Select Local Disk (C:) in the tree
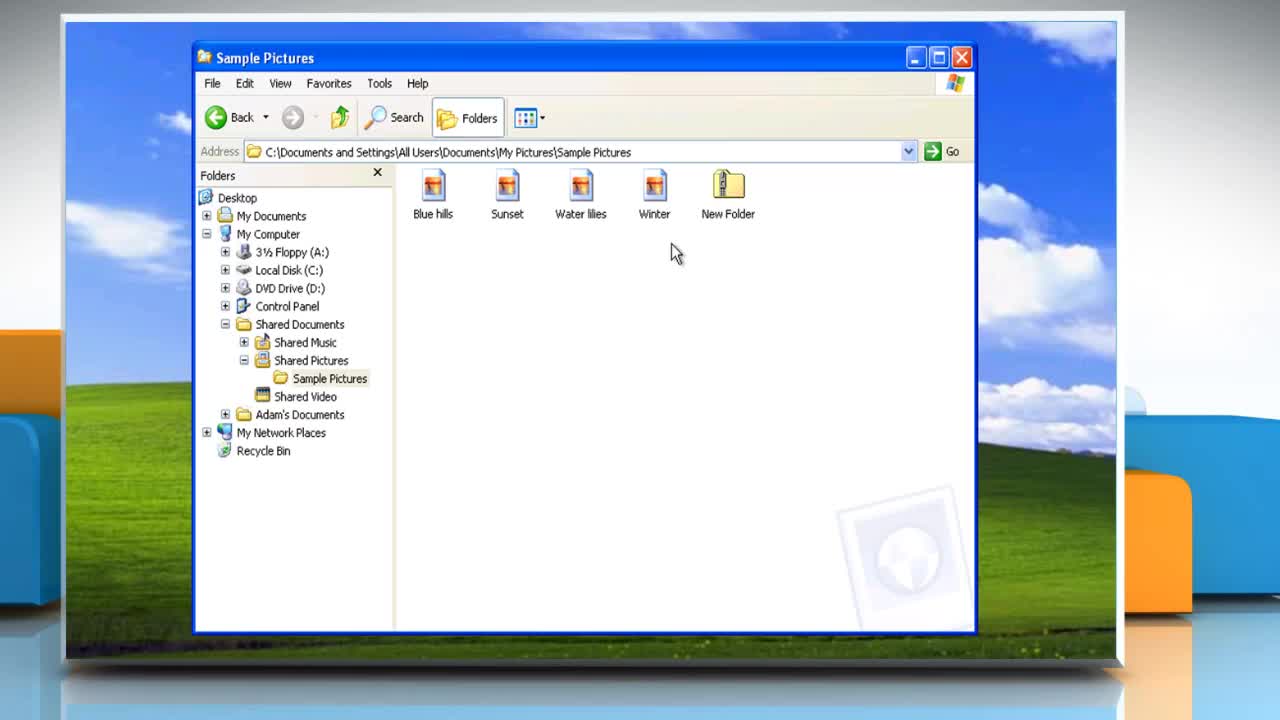The height and width of the screenshot is (720, 1280). (289, 270)
